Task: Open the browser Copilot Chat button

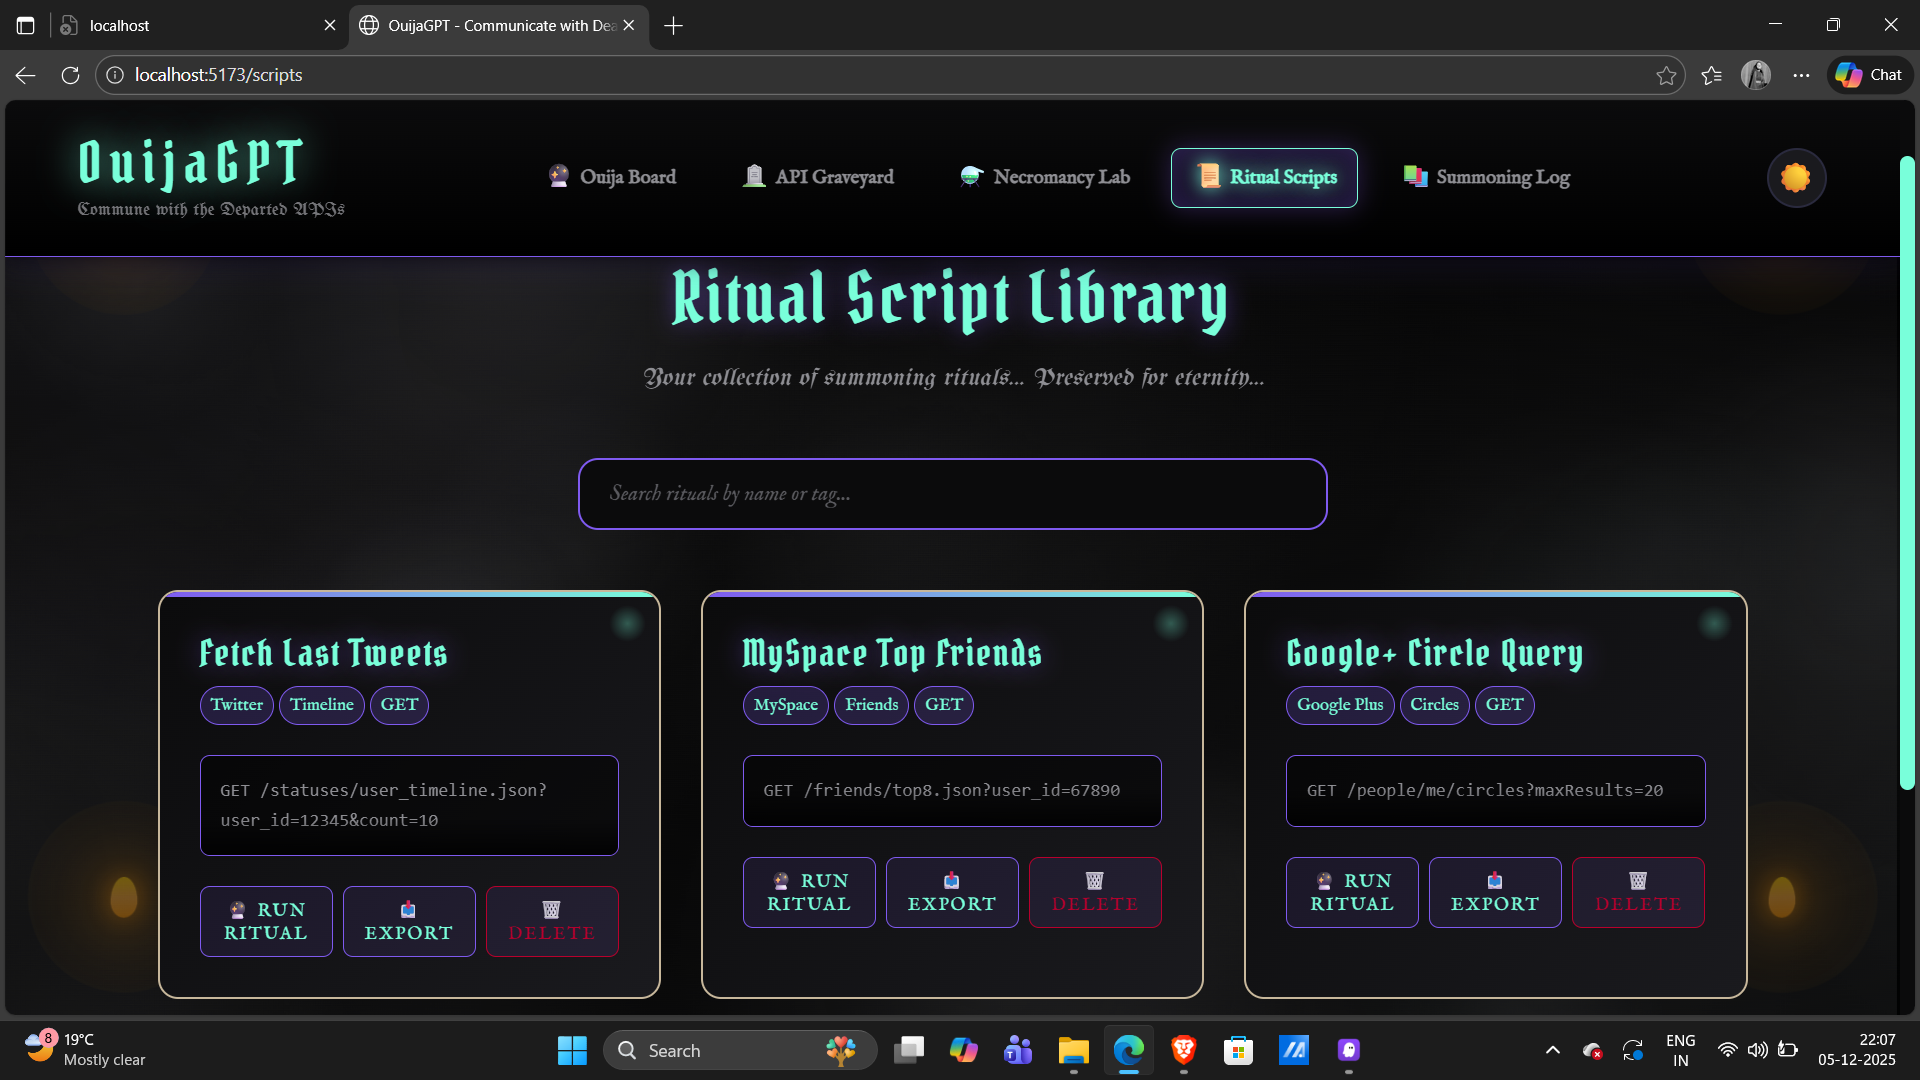Action: 1869,75
